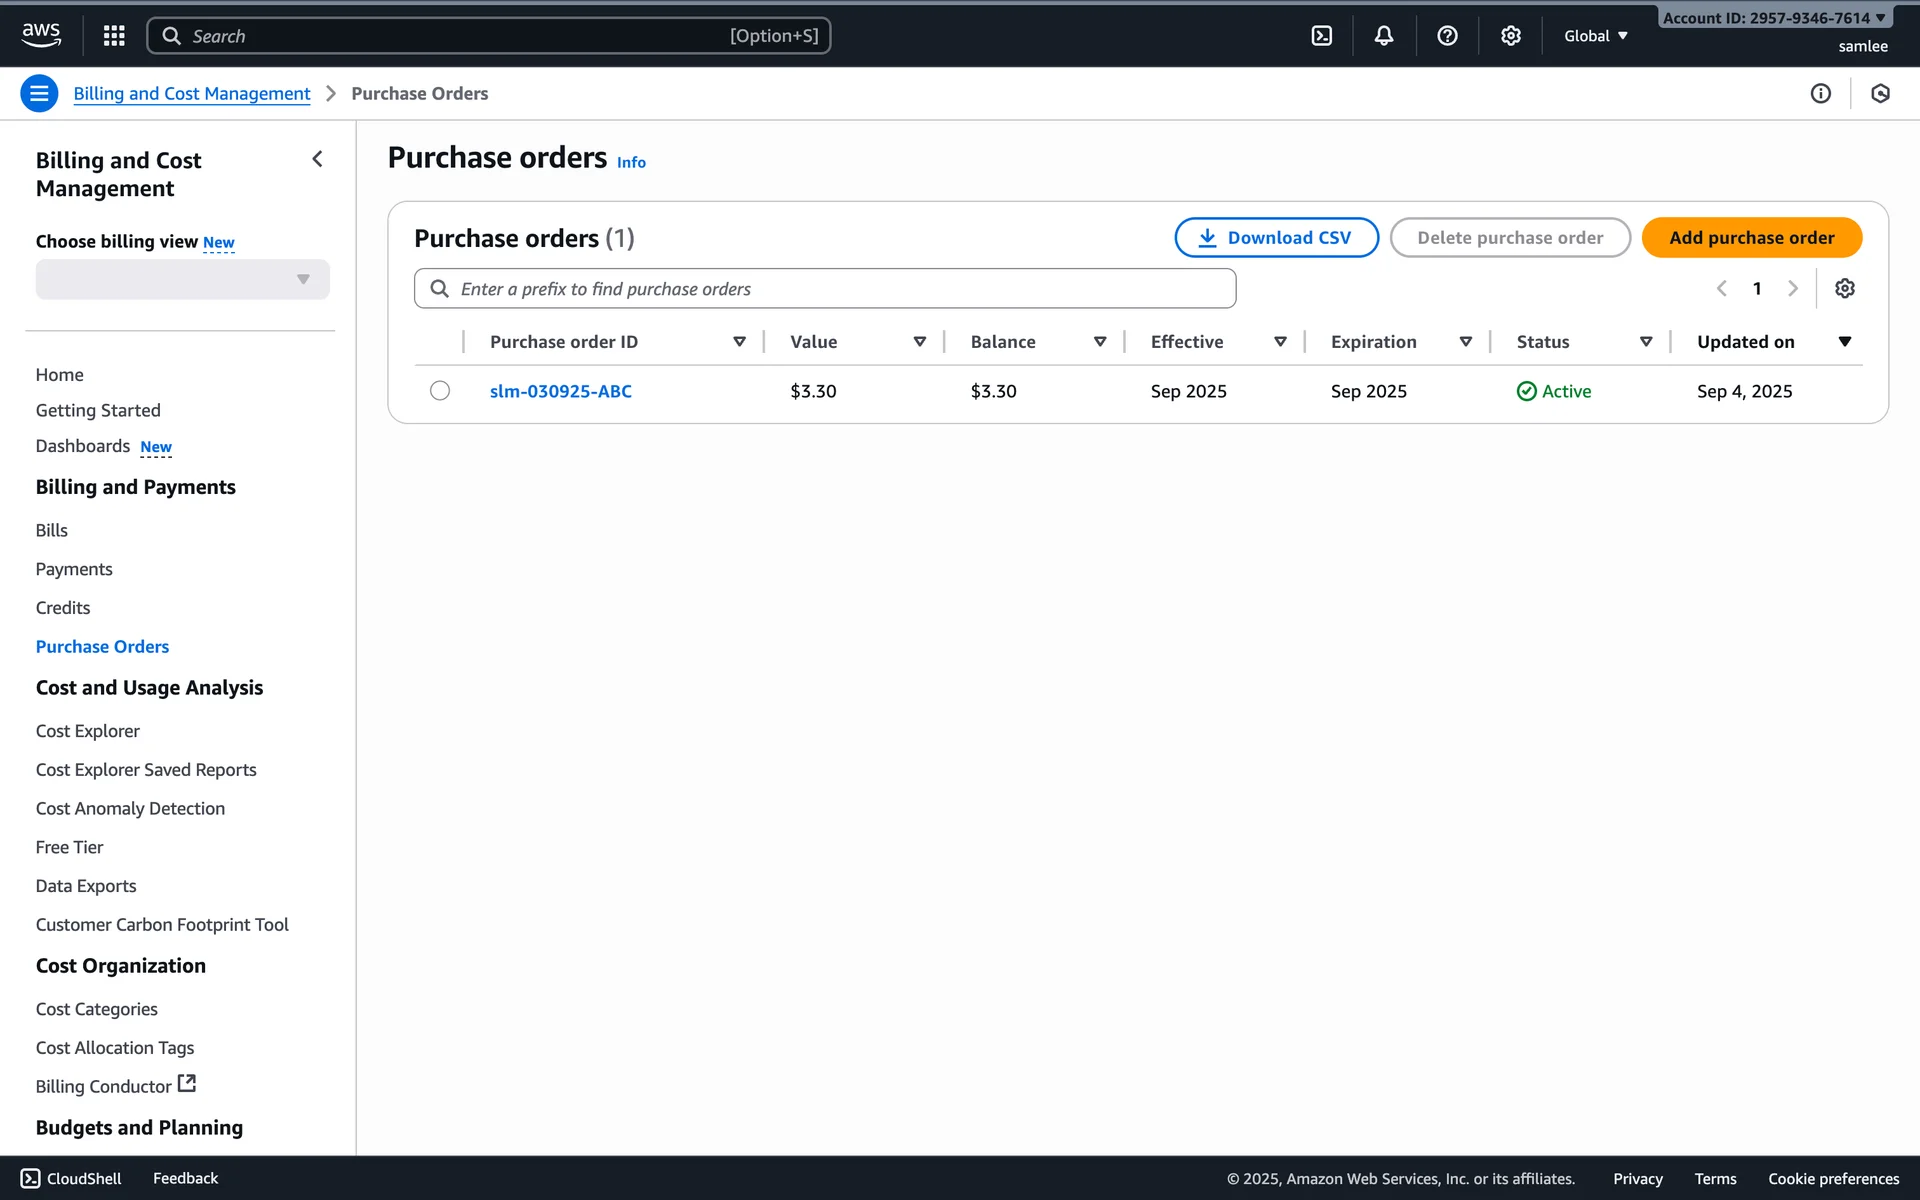This screenshot has height=1200, width=1920.
Task: Collapse the Billing and Cost Management sidebar
Action: (x=317, y=159)
